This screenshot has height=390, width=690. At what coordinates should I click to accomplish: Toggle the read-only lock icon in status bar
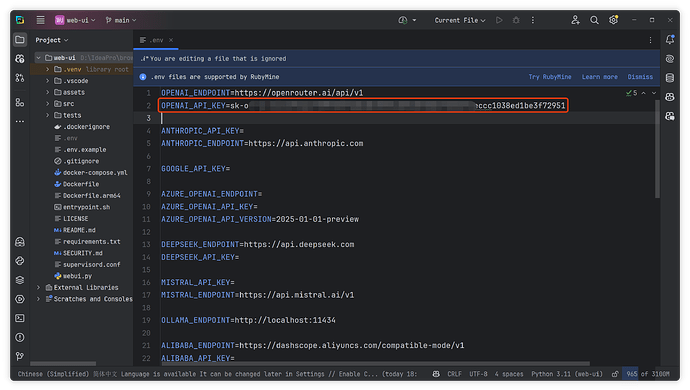(615, 374)
